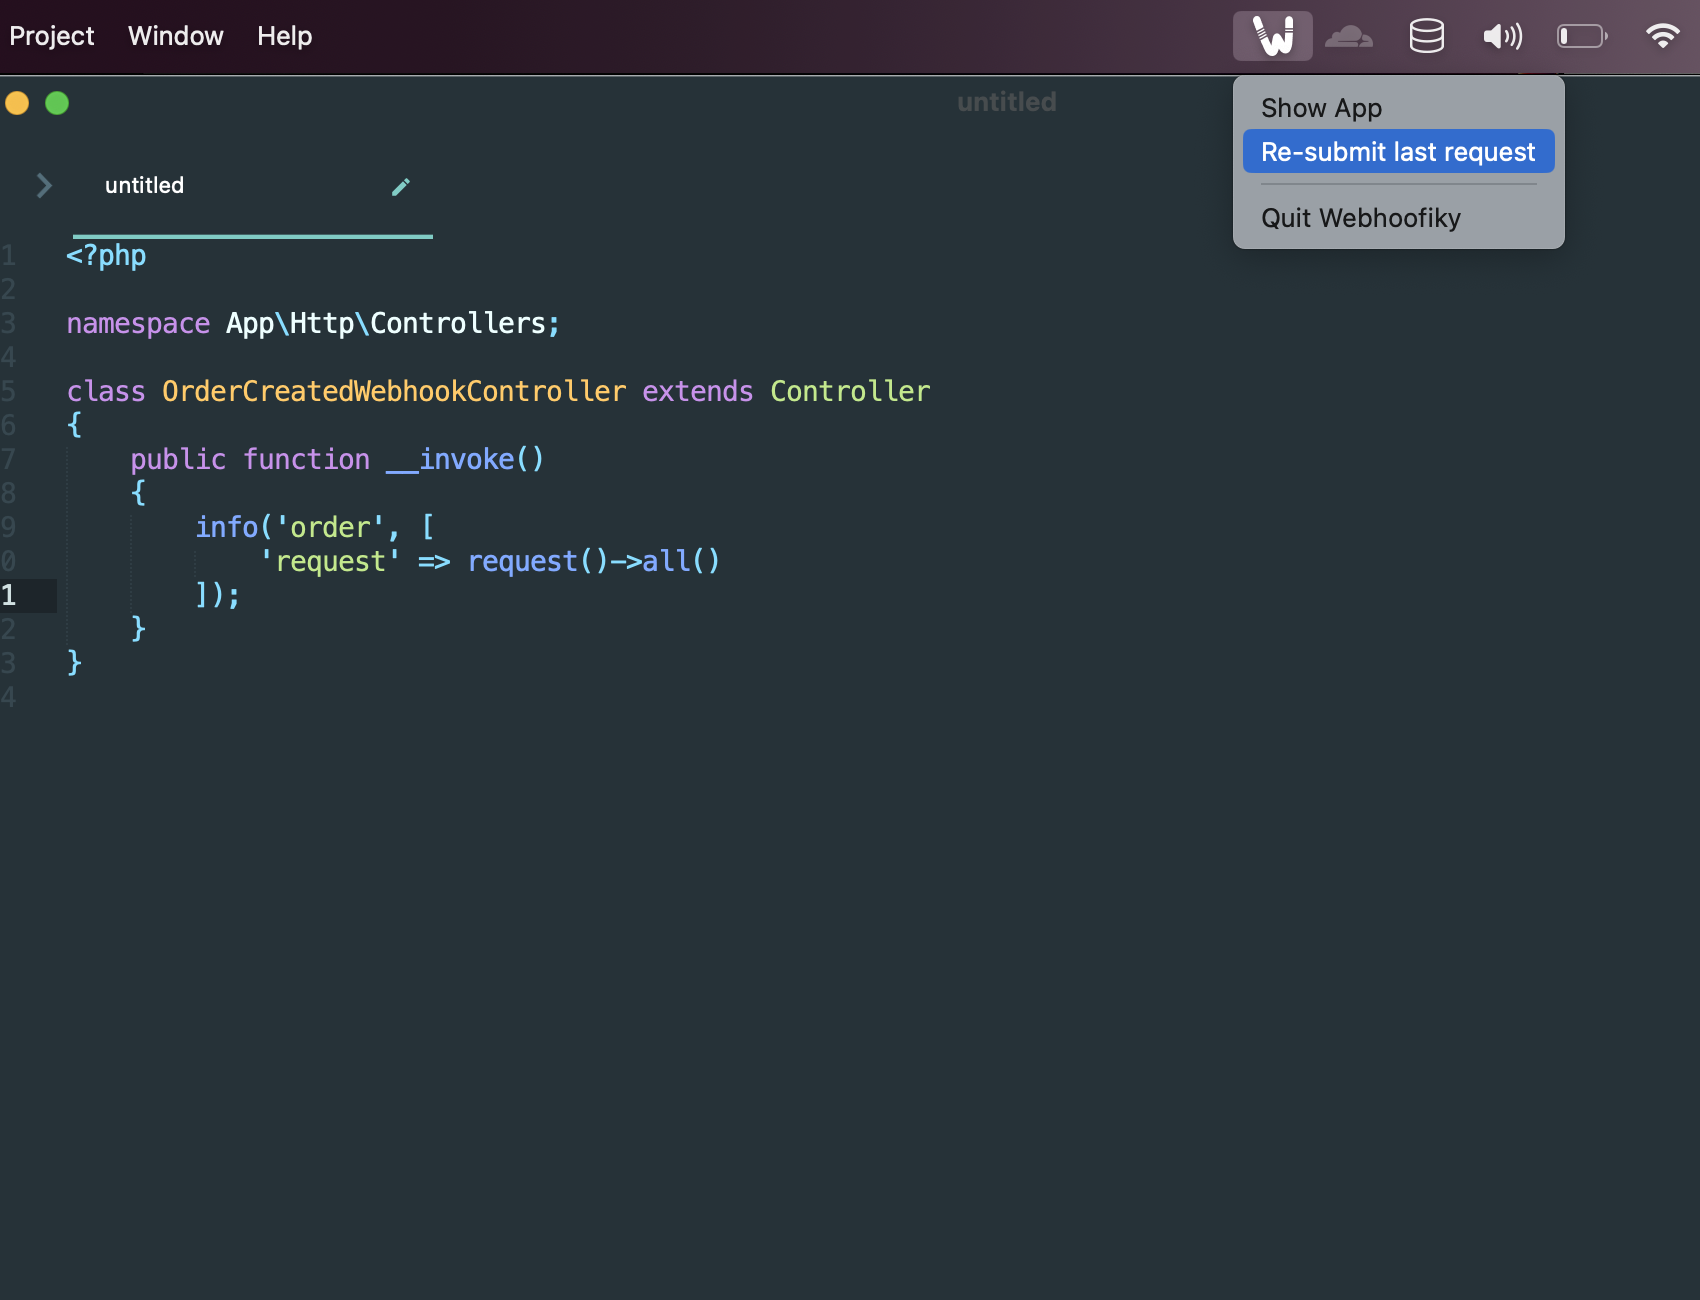Open the volume speaker status icon

(1502, 37)
